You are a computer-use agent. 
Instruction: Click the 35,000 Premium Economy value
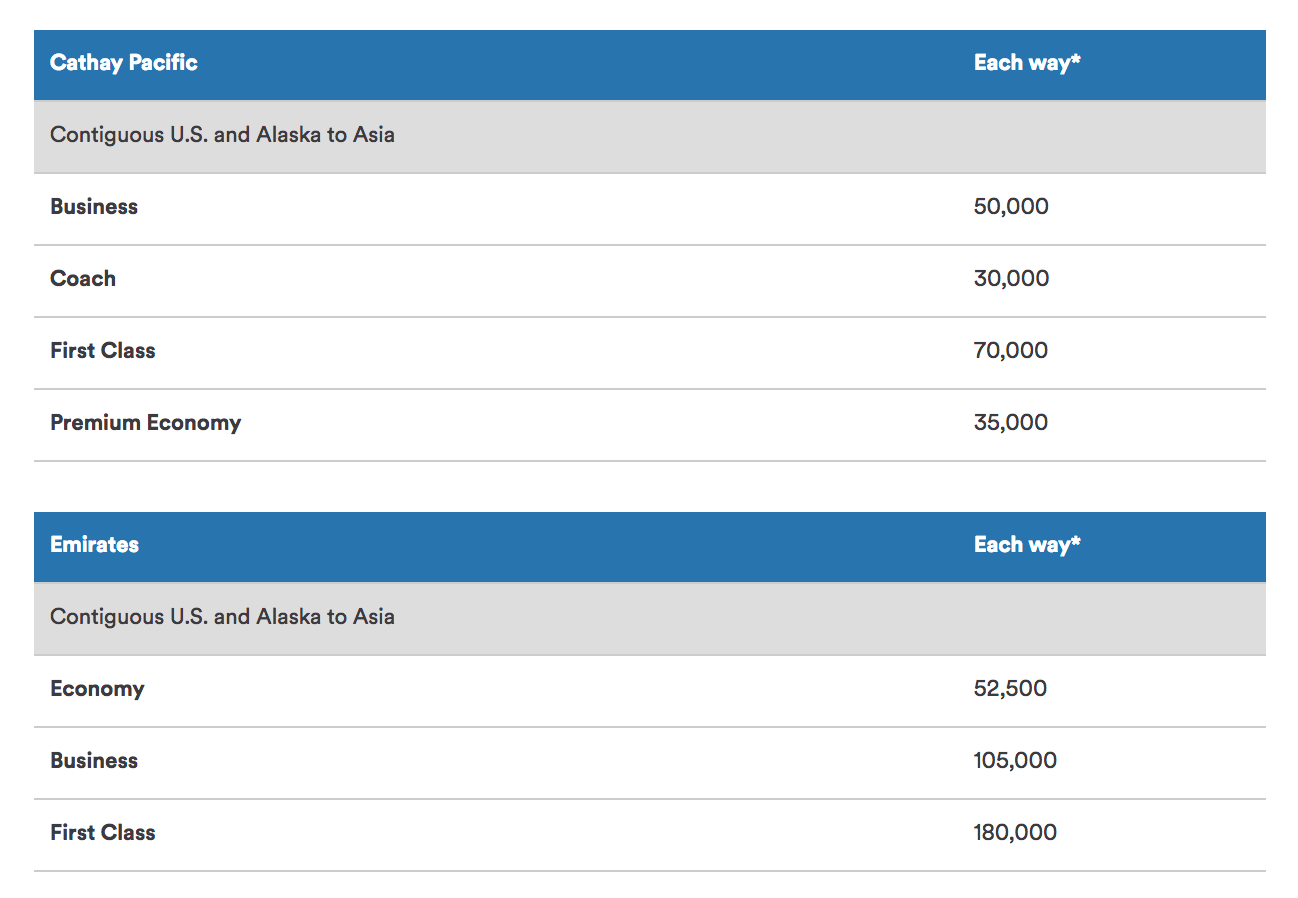pos(1011,423)
